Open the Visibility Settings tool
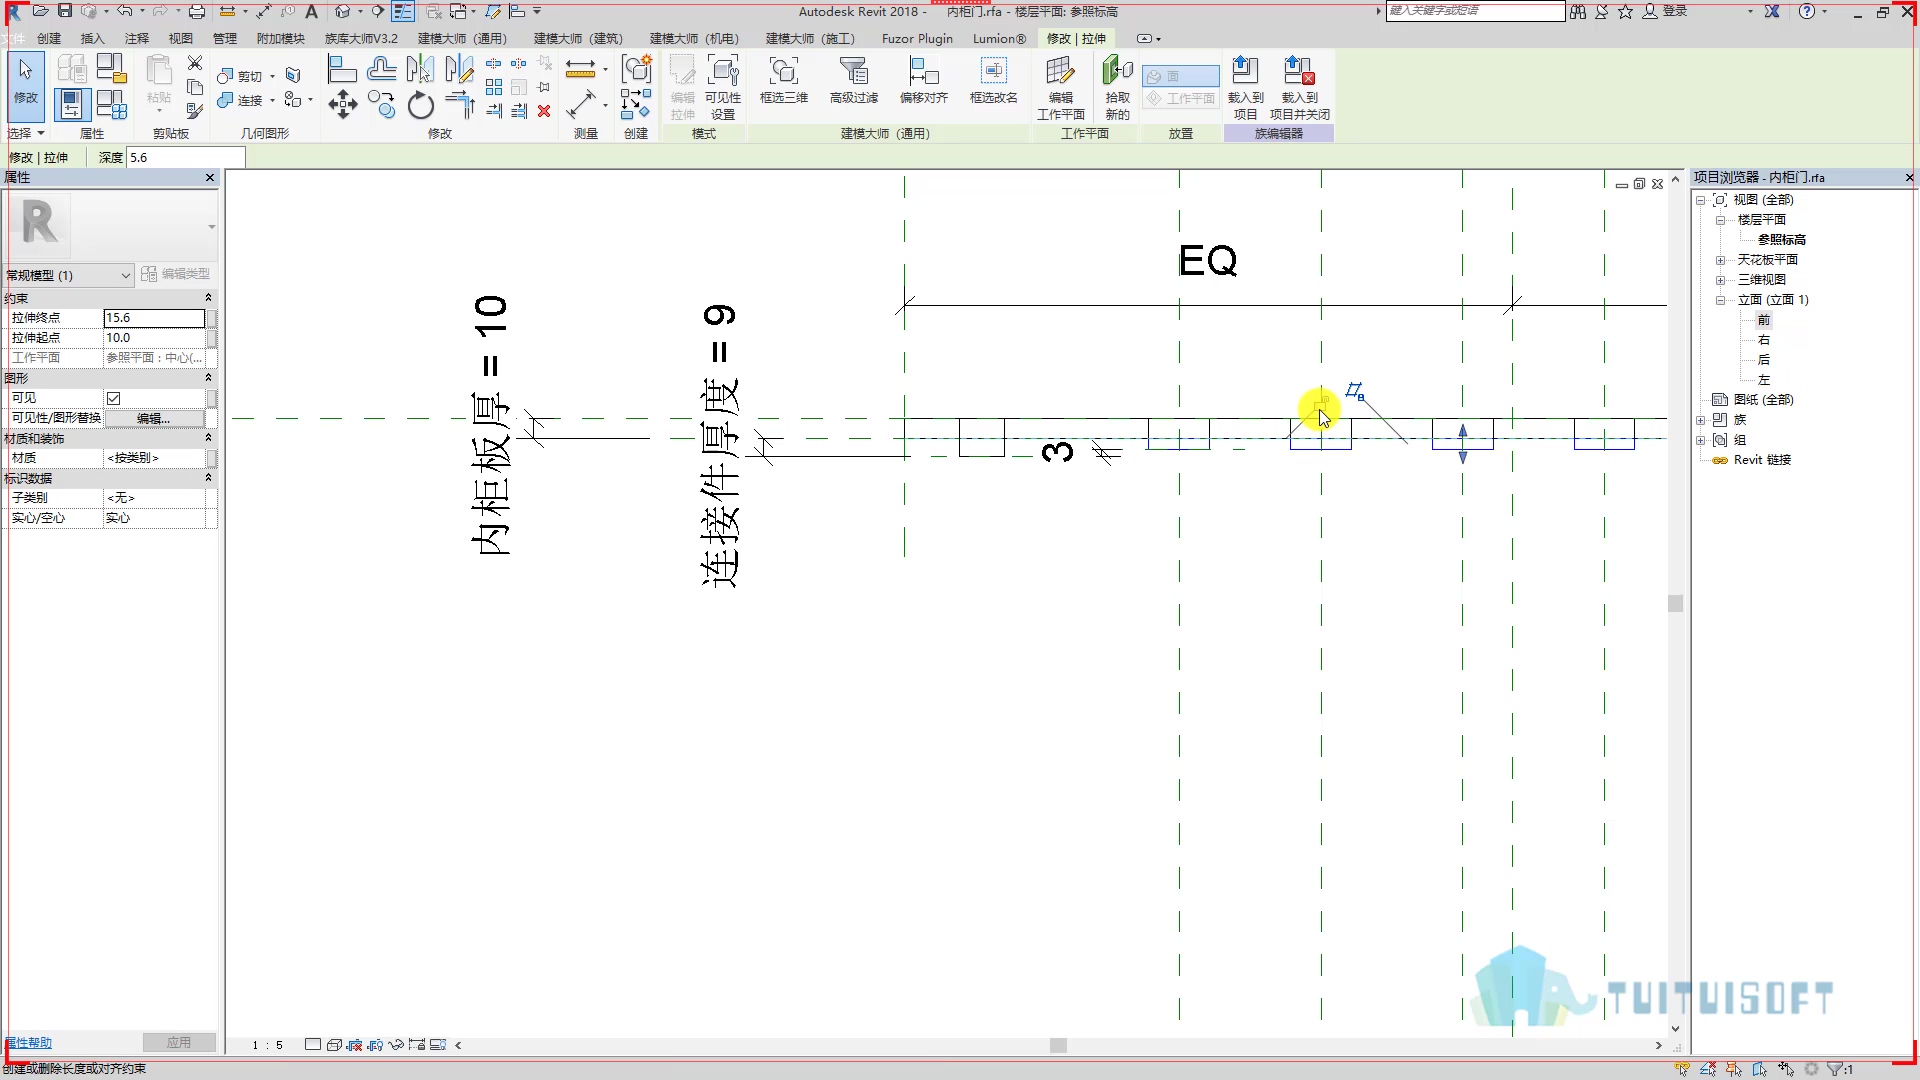1920x1080 pixels. pos(722,87)
